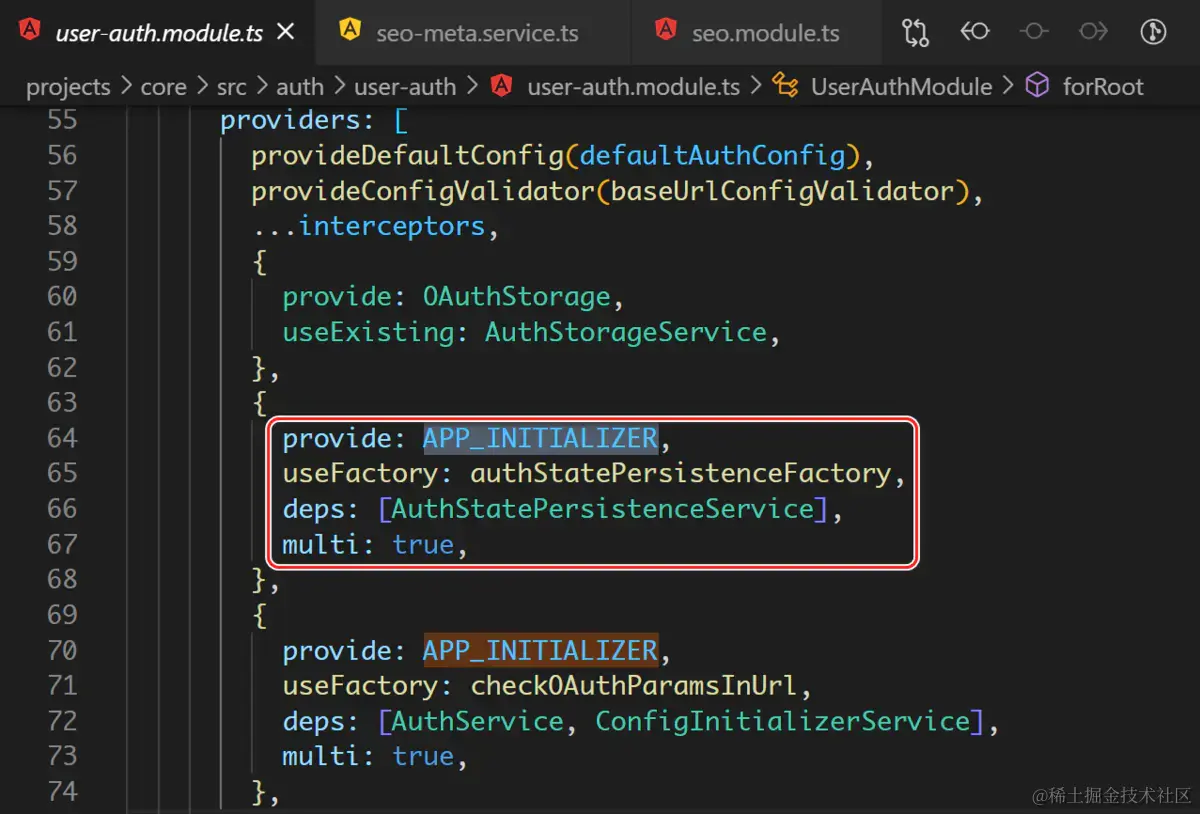Click 'OAuthStorage' on line 60
The width and height of the screenshot is (1200, 814).
click(x=516, y=297)
